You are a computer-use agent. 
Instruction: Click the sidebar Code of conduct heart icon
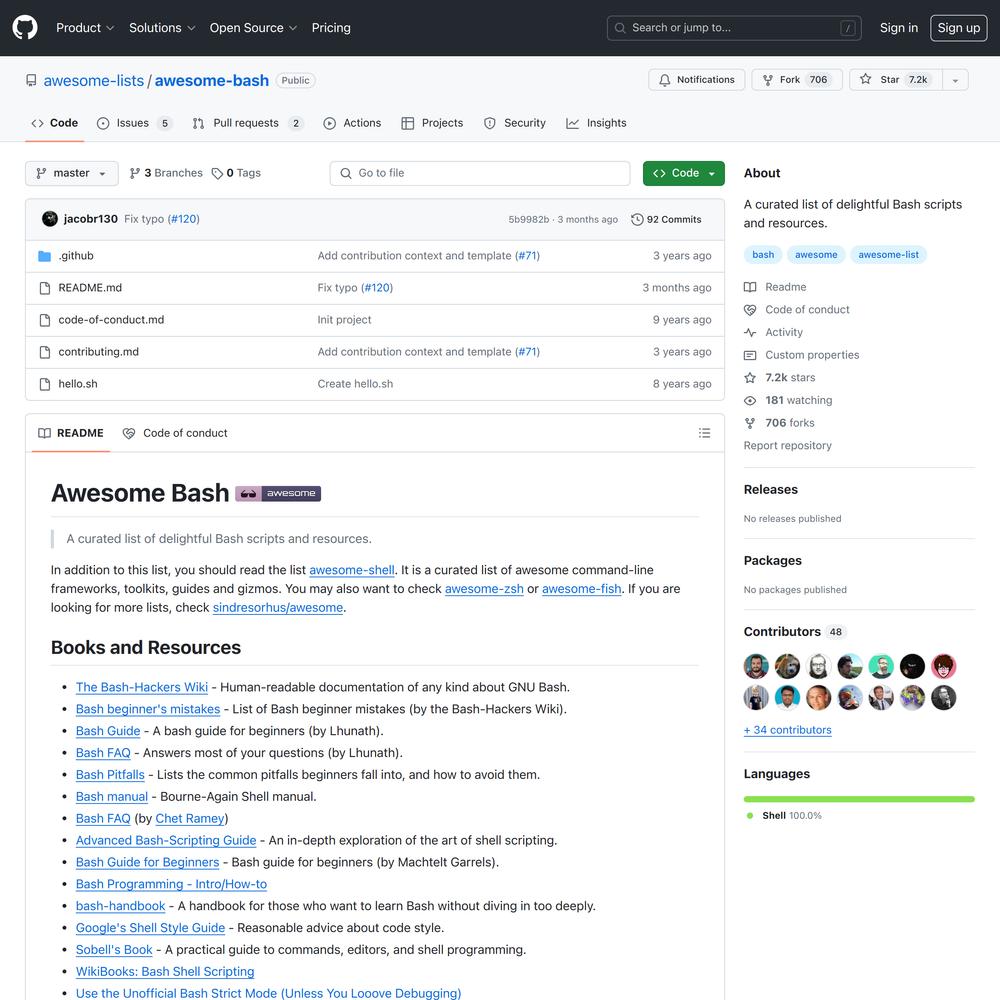click(x=750, y=310)
